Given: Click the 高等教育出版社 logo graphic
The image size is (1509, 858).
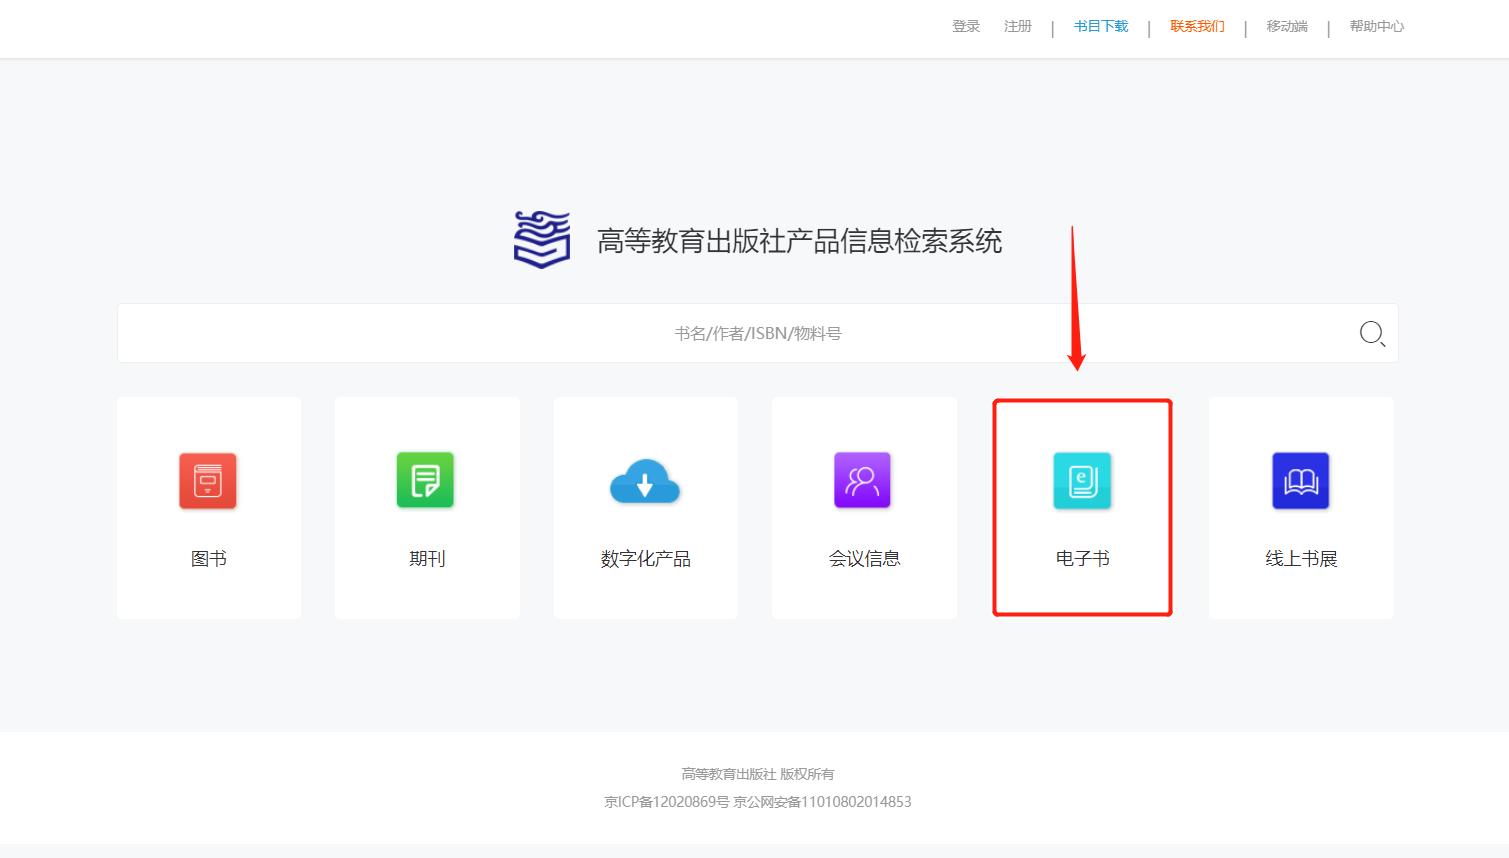Looking at the screenshot, I should [x=540, y=240].
